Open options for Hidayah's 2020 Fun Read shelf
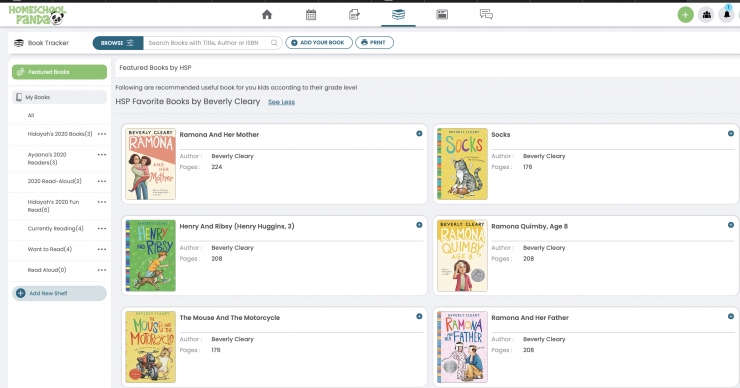Screen dimensions: 740x388 (102, 202)
